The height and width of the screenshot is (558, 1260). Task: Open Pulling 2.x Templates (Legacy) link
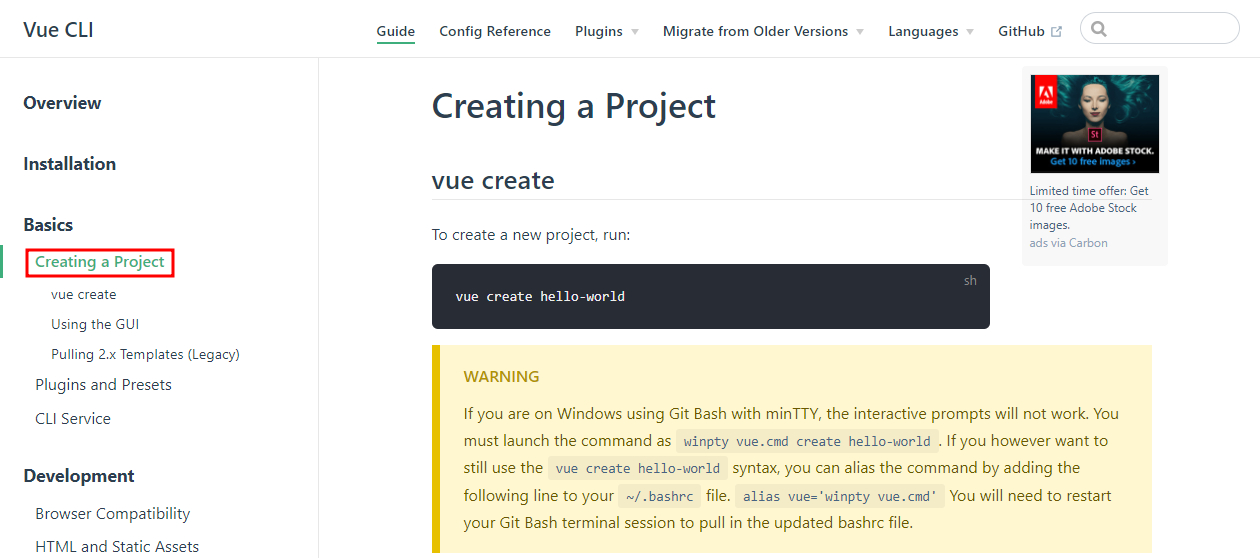click(145, 355)
